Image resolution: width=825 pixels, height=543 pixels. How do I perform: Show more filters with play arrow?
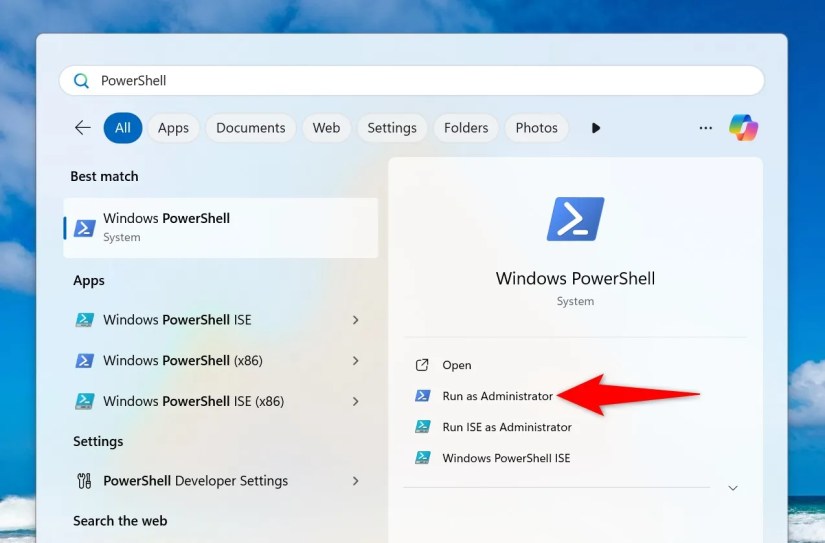(596, 128)
